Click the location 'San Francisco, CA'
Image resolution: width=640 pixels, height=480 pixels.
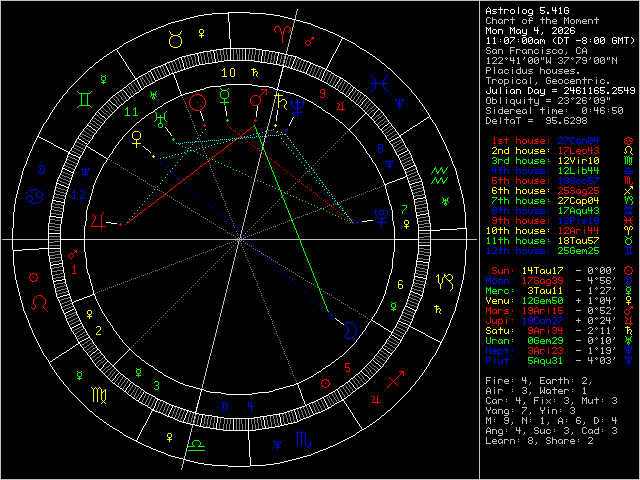coord(536,51)
